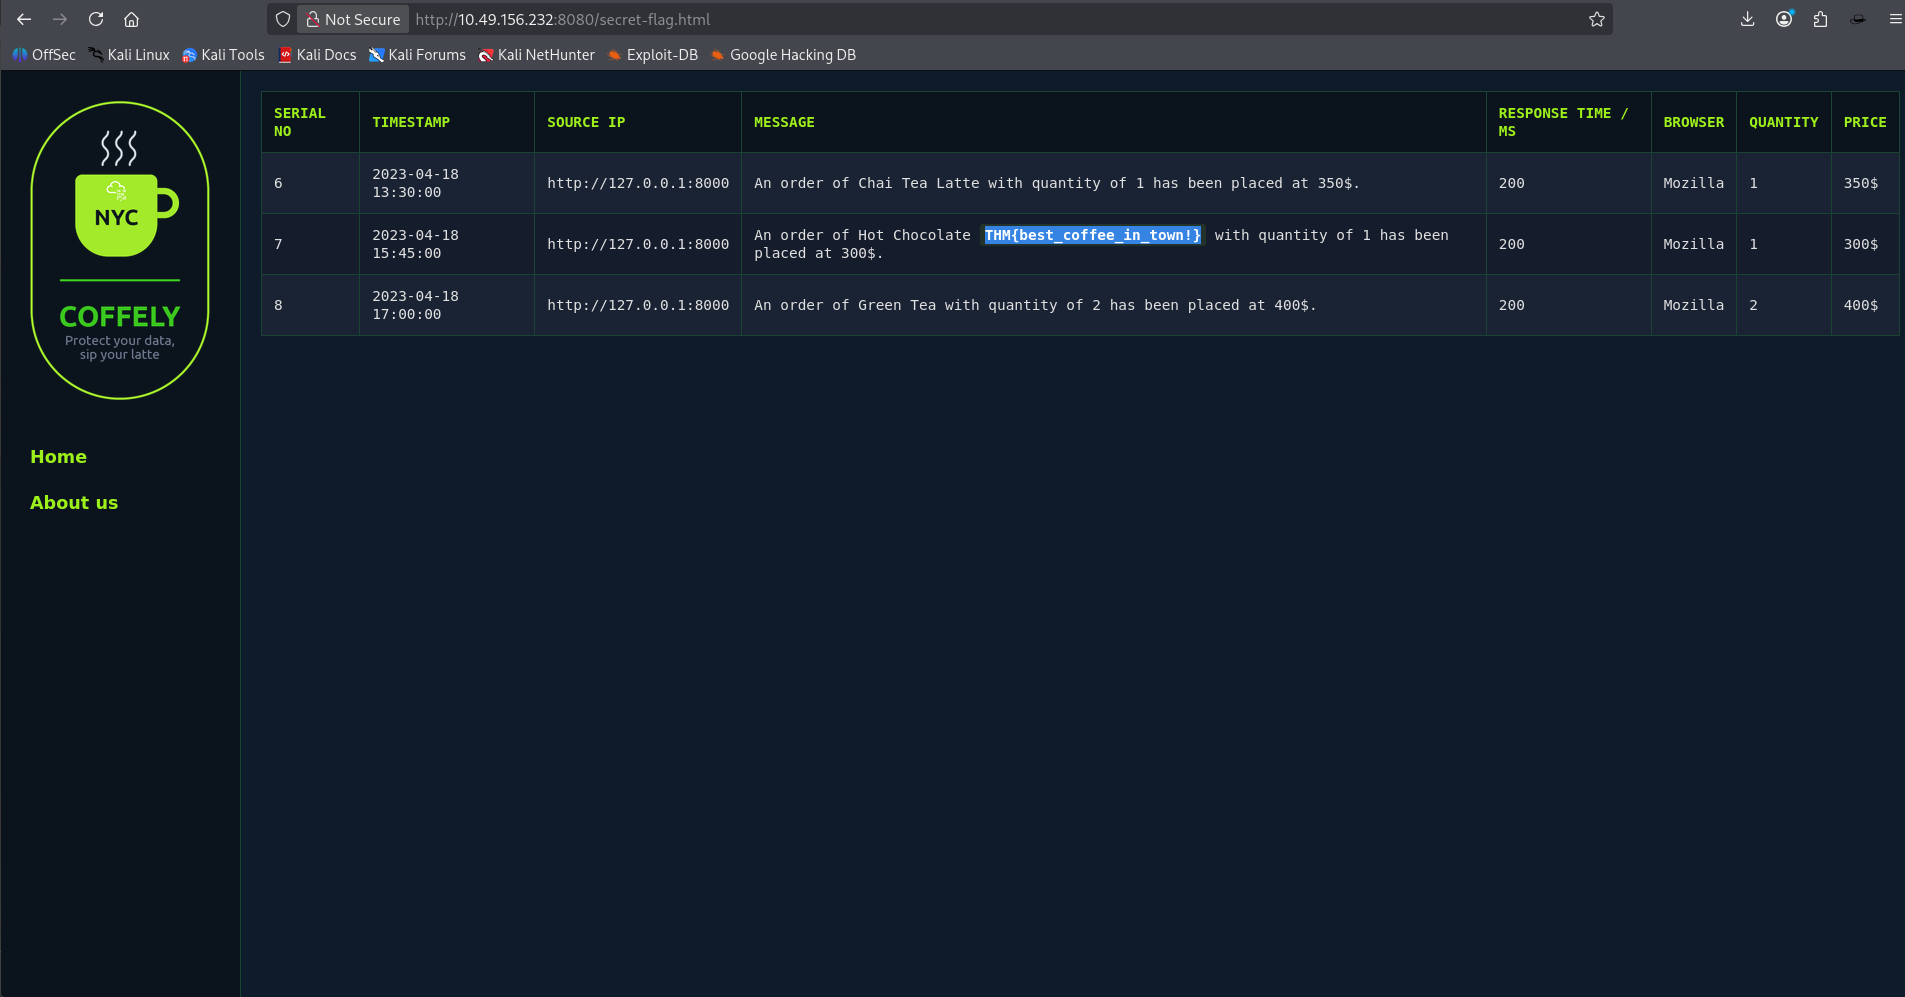Open the Kali Linux bookmark
This screenshot has width=1905, height=997.
[x=129, y=55]
